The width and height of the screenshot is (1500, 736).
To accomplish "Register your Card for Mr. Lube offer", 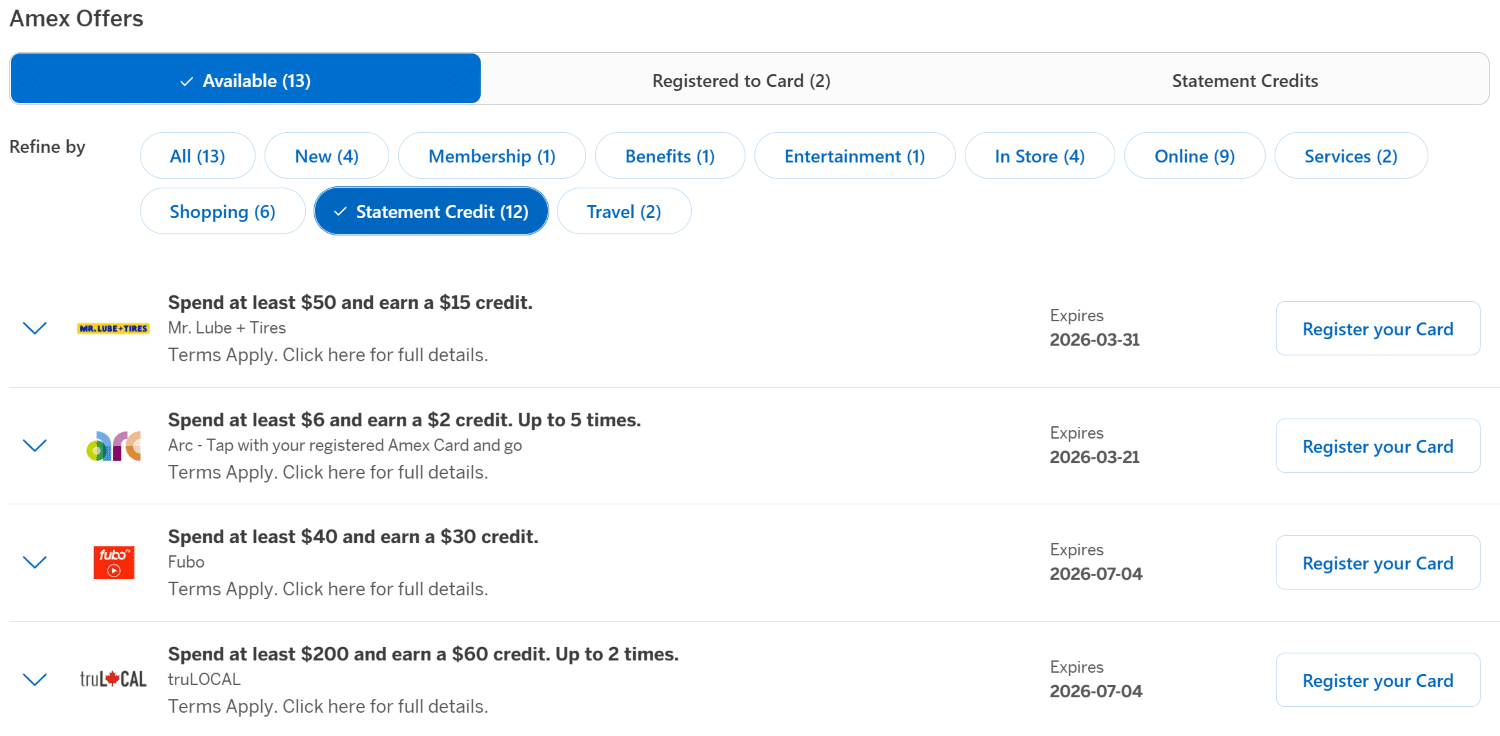I will 1378,328.
